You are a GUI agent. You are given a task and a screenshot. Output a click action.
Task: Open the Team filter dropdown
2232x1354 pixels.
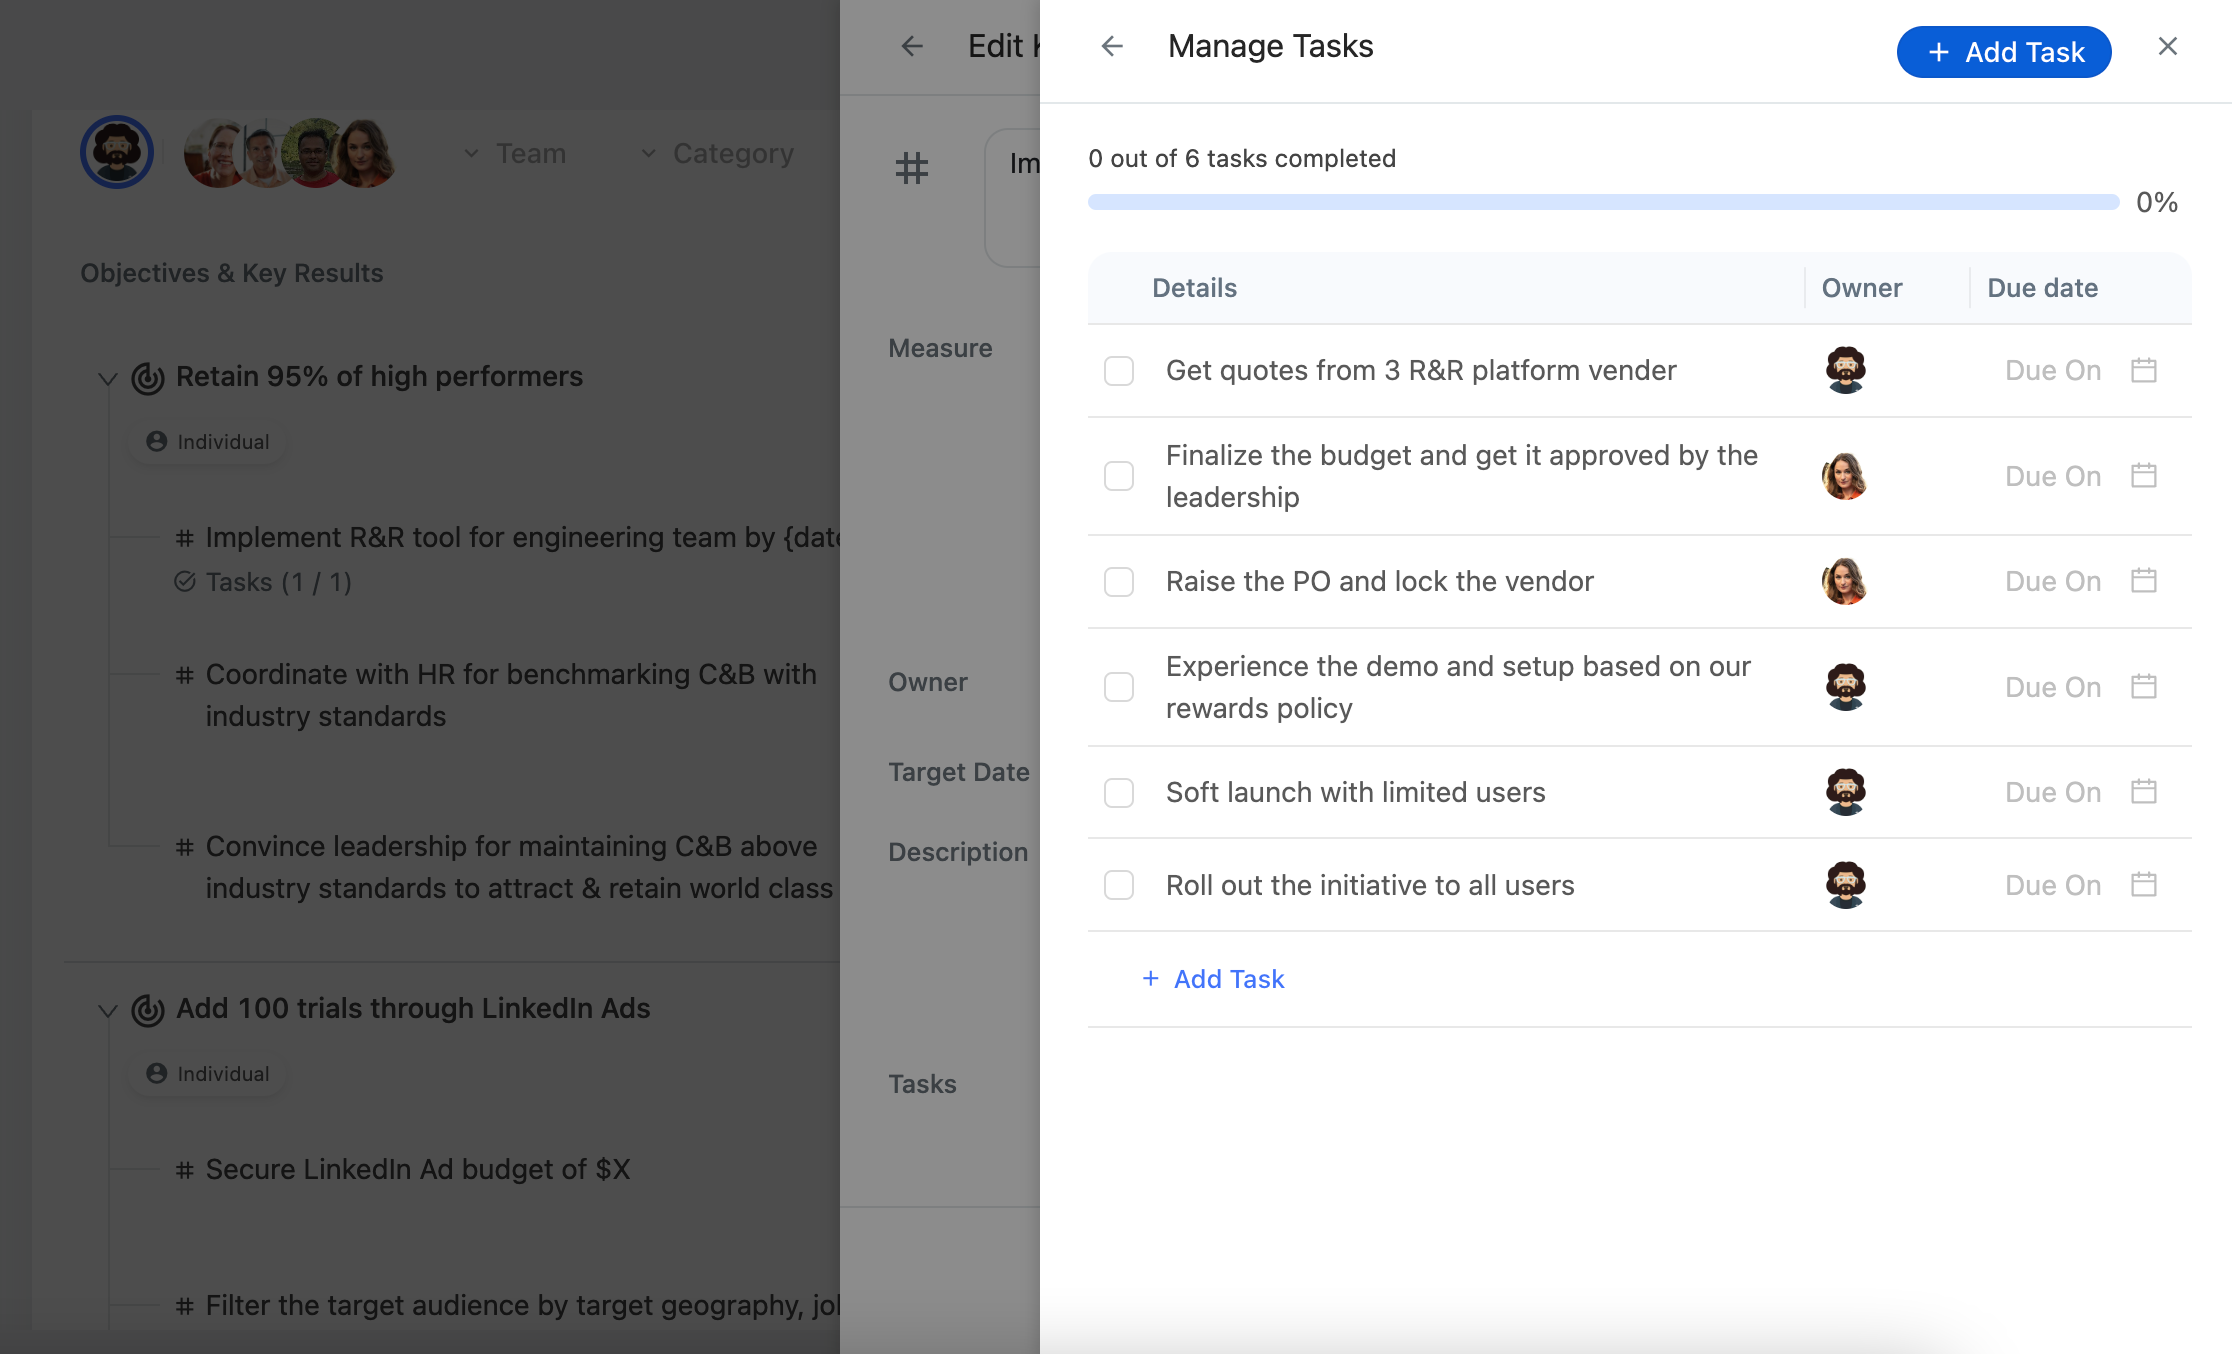click(x=516, y=153)
